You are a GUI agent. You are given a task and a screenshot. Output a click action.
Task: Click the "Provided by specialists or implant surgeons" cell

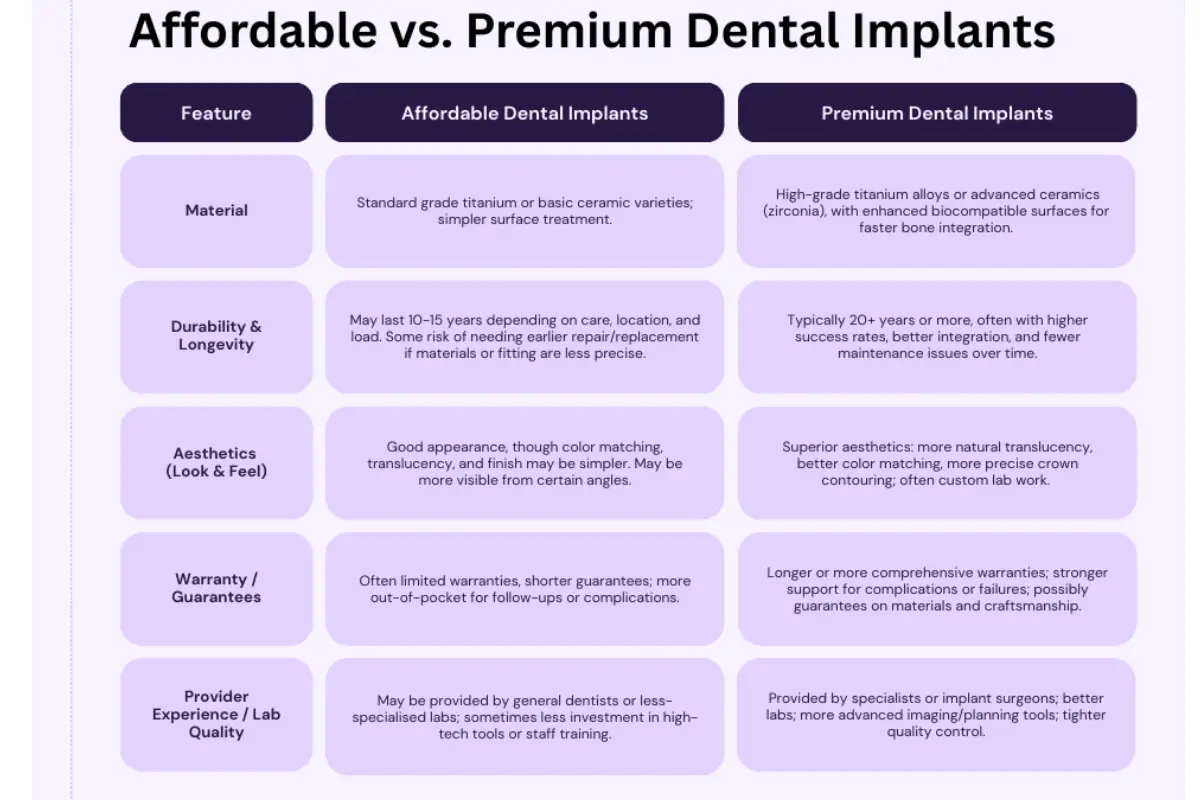[937, 714]
